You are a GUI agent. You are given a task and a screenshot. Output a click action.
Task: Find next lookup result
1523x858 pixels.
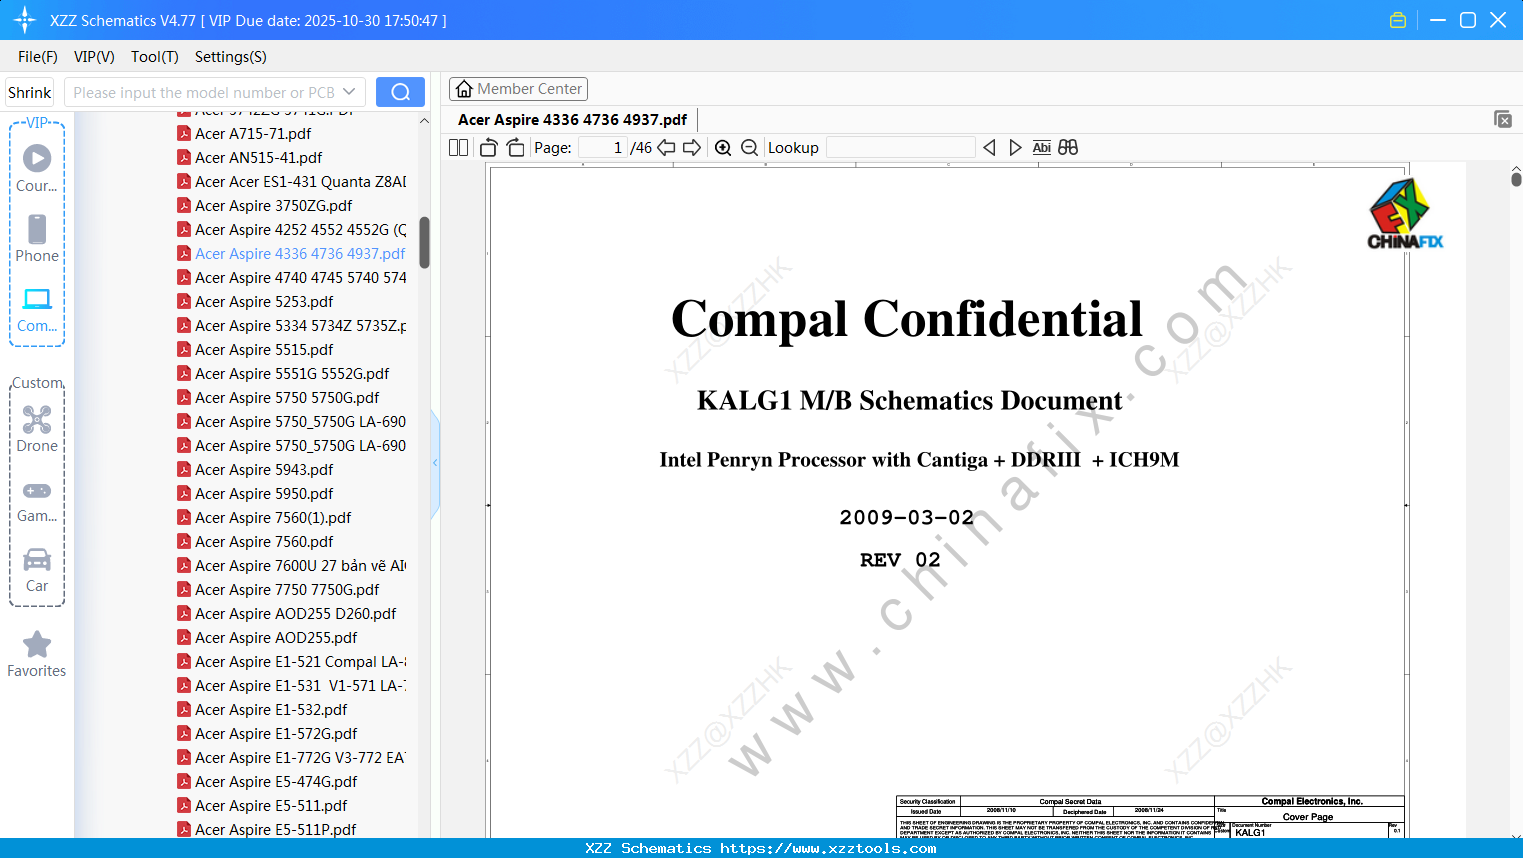pos(1015,148)
